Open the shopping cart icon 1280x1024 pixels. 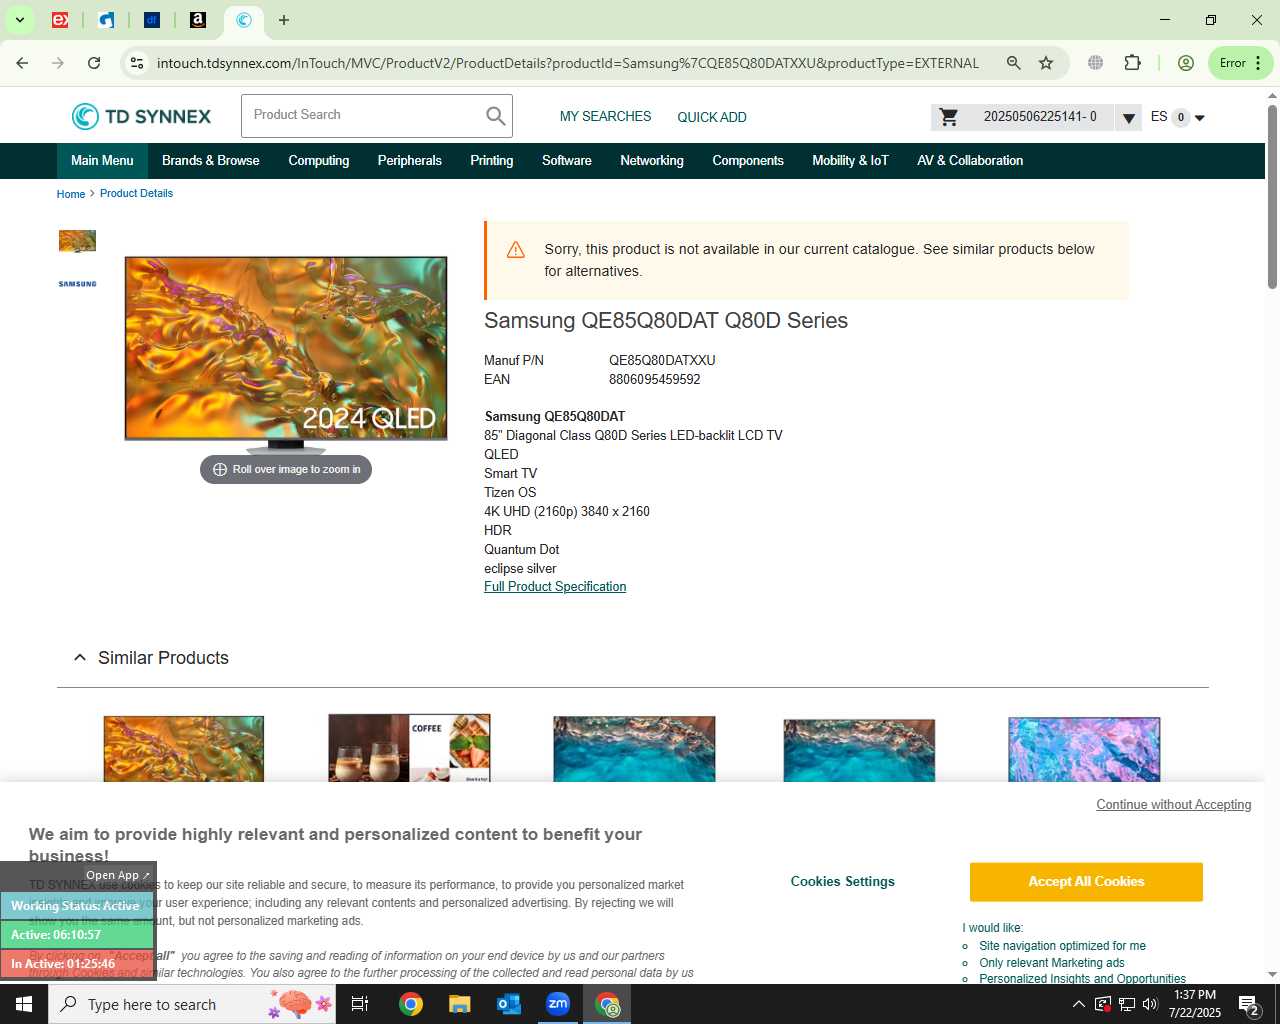[949, 117]
